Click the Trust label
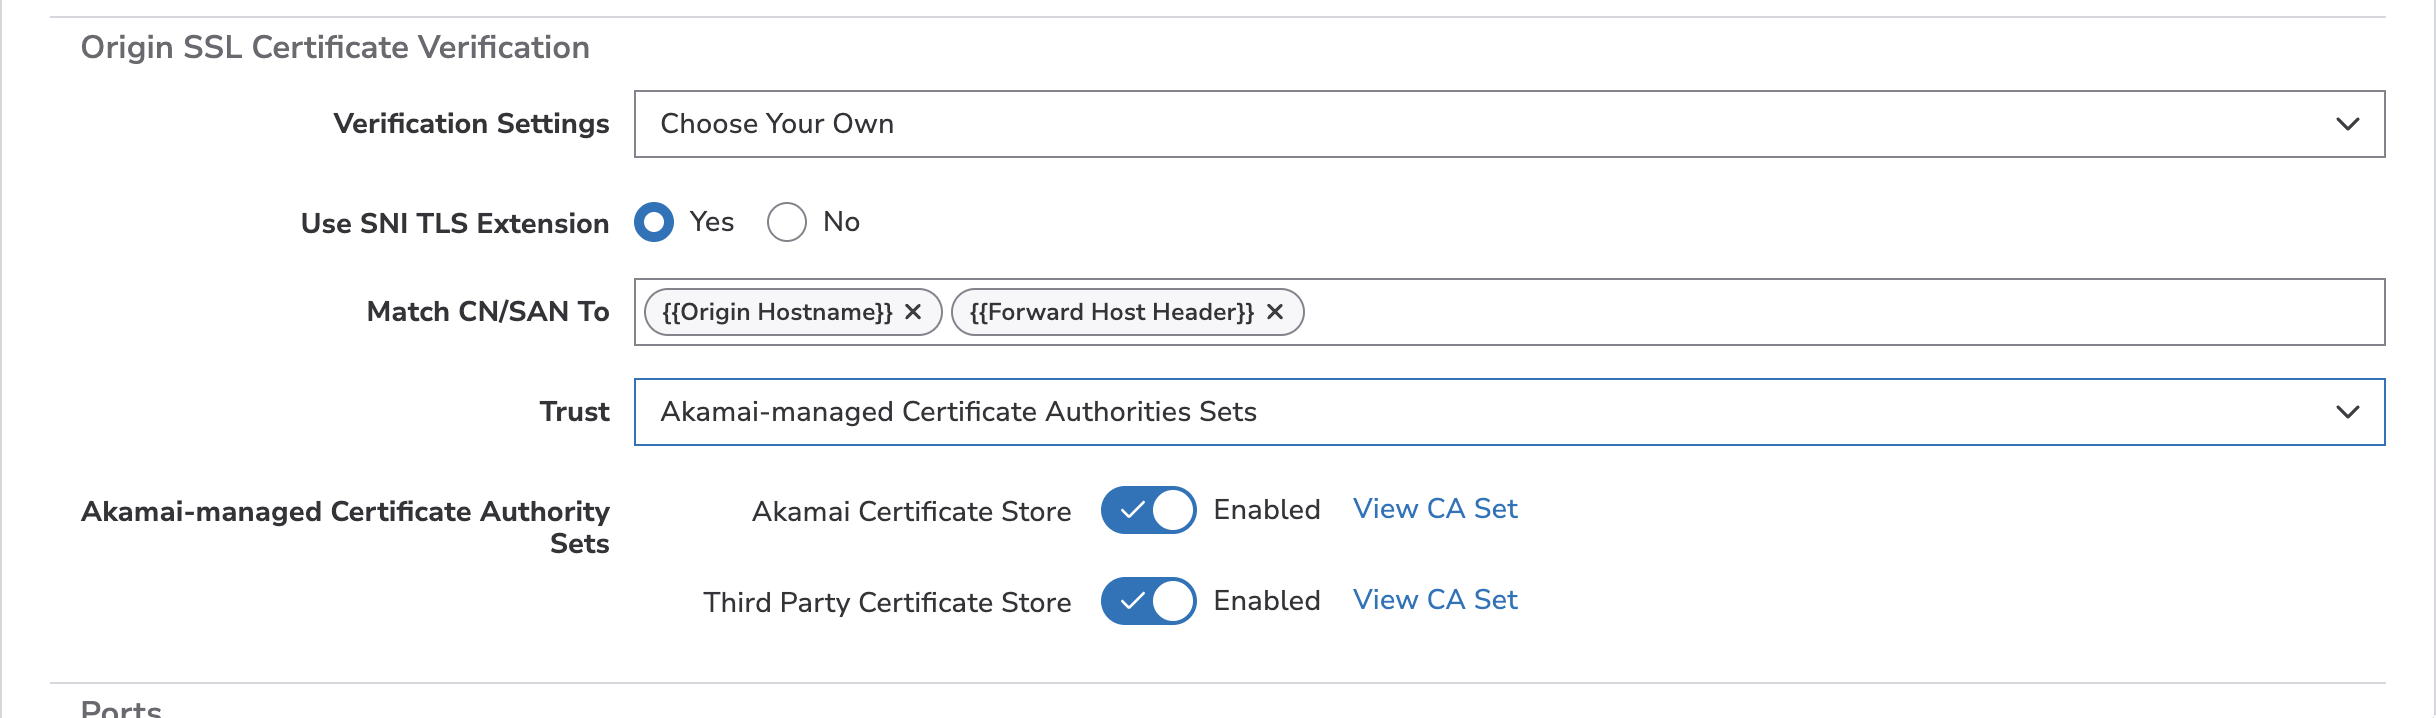The height and width of the screenshot is (718, 2436). click(574, 411)
